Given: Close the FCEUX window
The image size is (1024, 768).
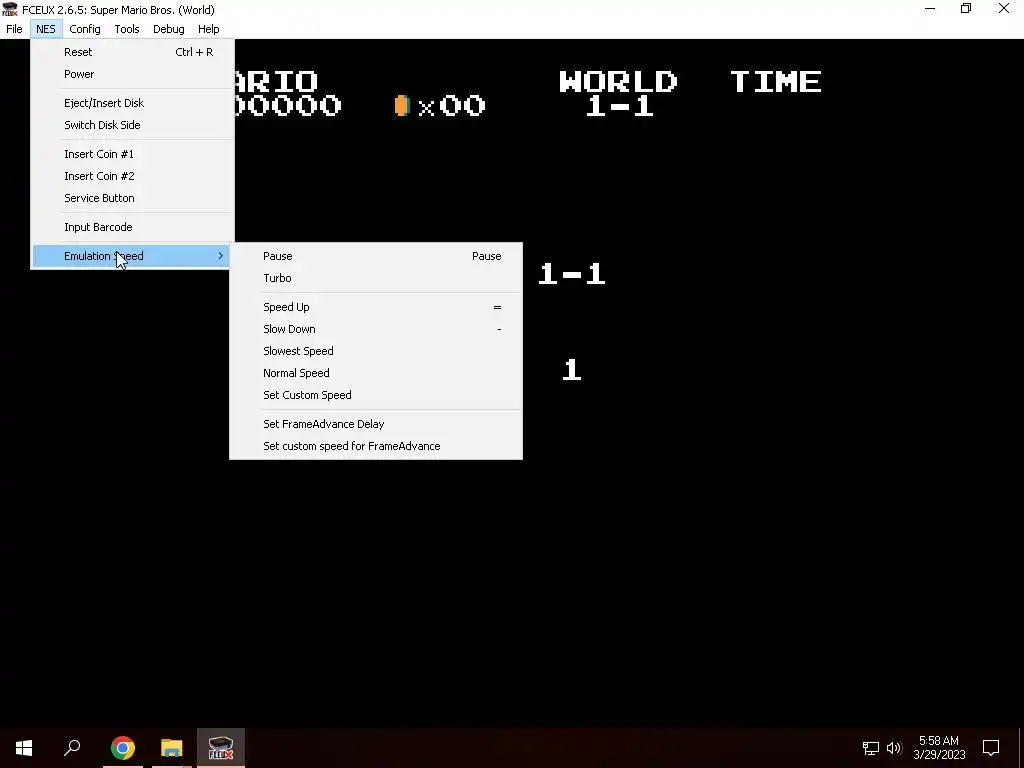Looking at the screenshot, I should pyautogui.click(x=1004, y=9).
